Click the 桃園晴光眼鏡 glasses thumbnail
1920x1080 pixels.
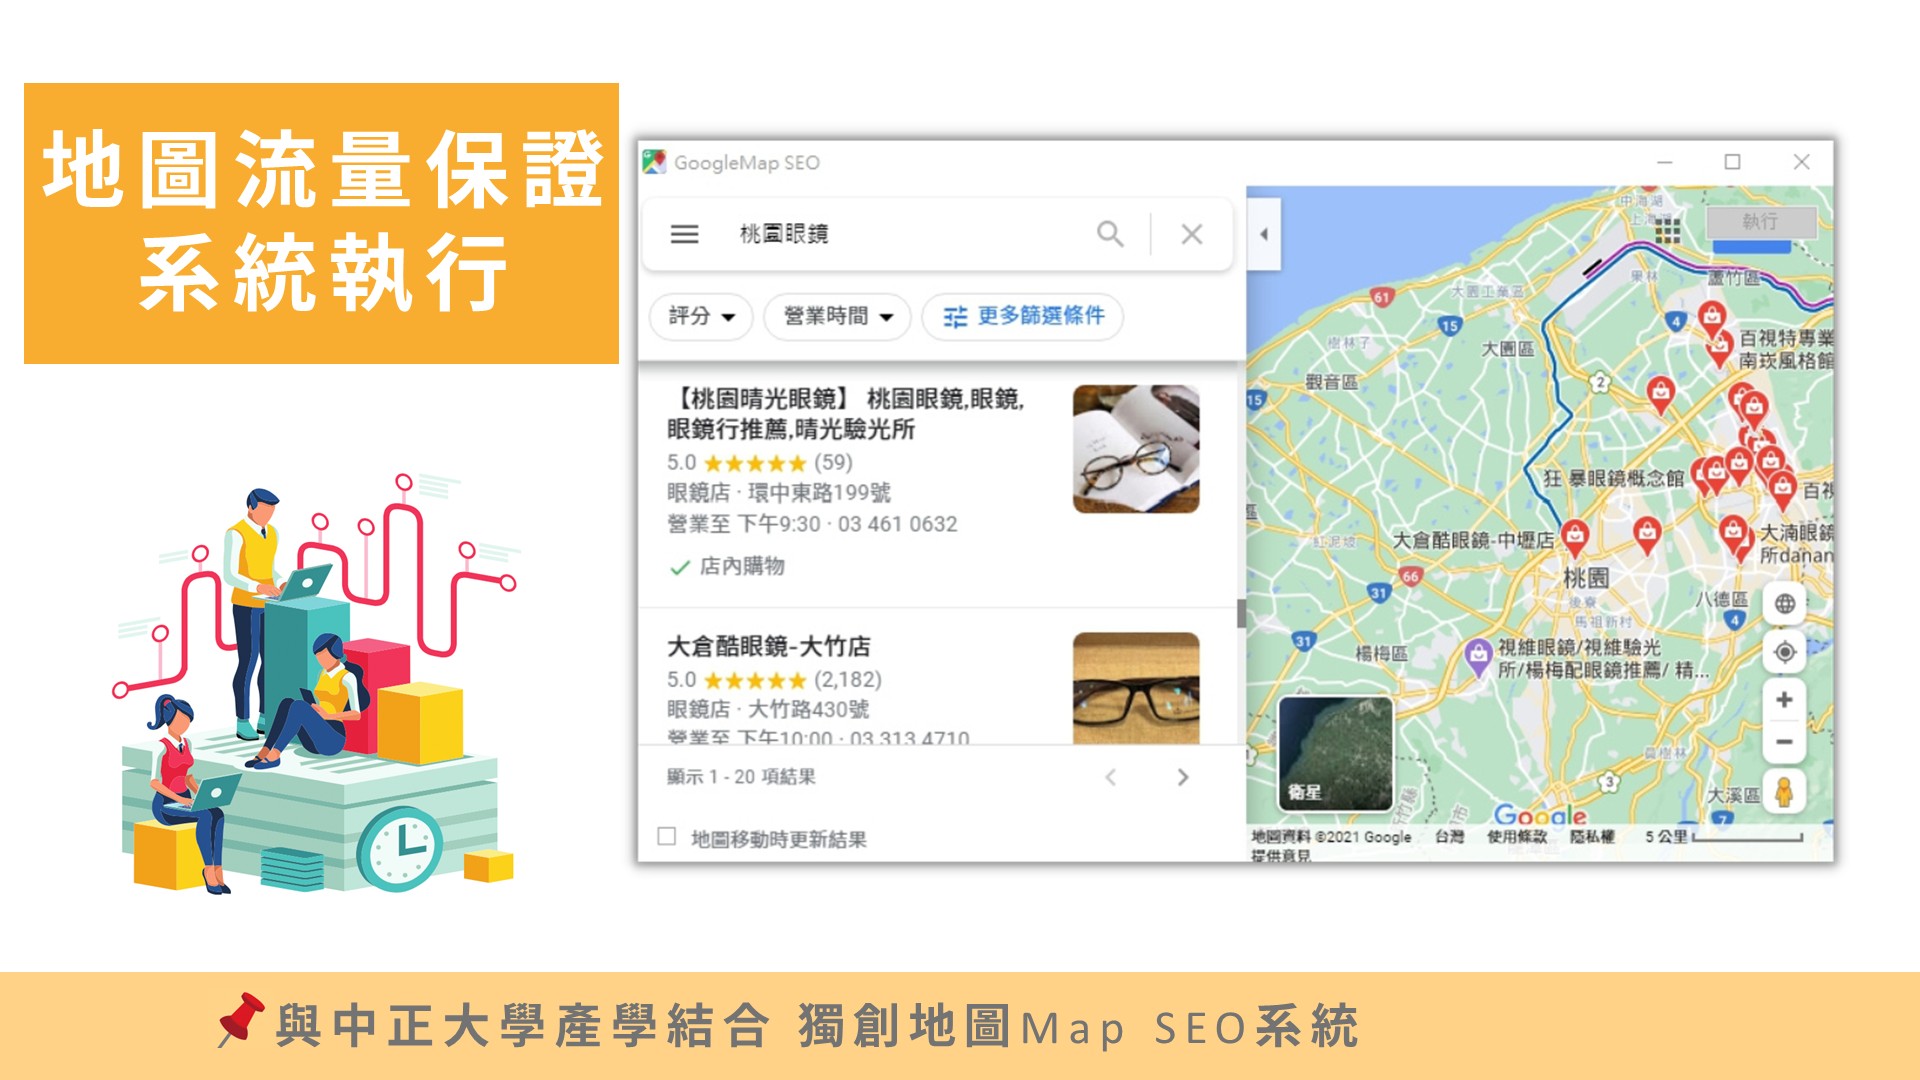[1135, 449]
